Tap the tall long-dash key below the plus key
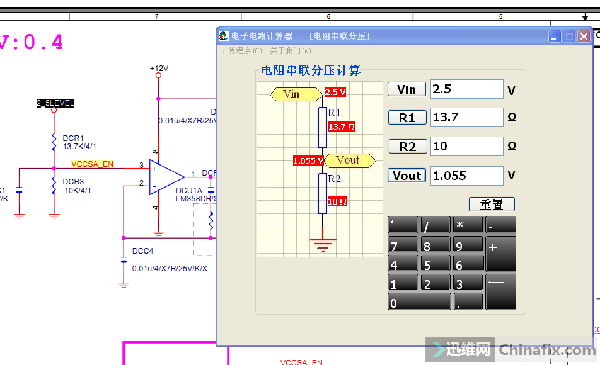Image resolution: width=600 pixels, height=365 pixels. [x=501, y=292]
